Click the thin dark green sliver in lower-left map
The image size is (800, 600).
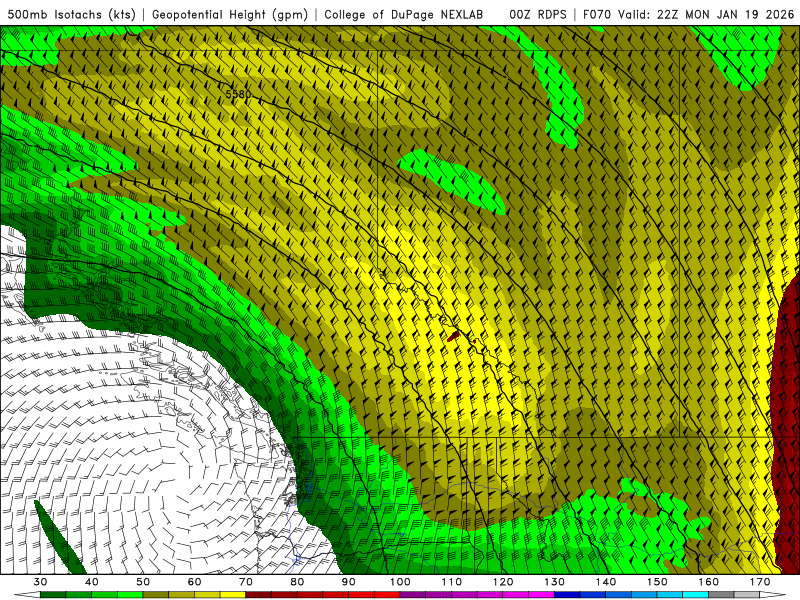tap(60, 537)
